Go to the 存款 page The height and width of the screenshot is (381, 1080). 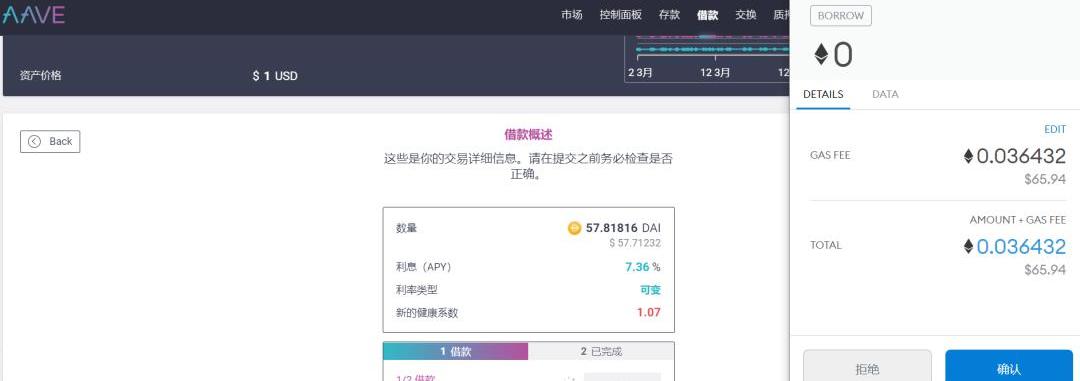[x=669, y=14]
